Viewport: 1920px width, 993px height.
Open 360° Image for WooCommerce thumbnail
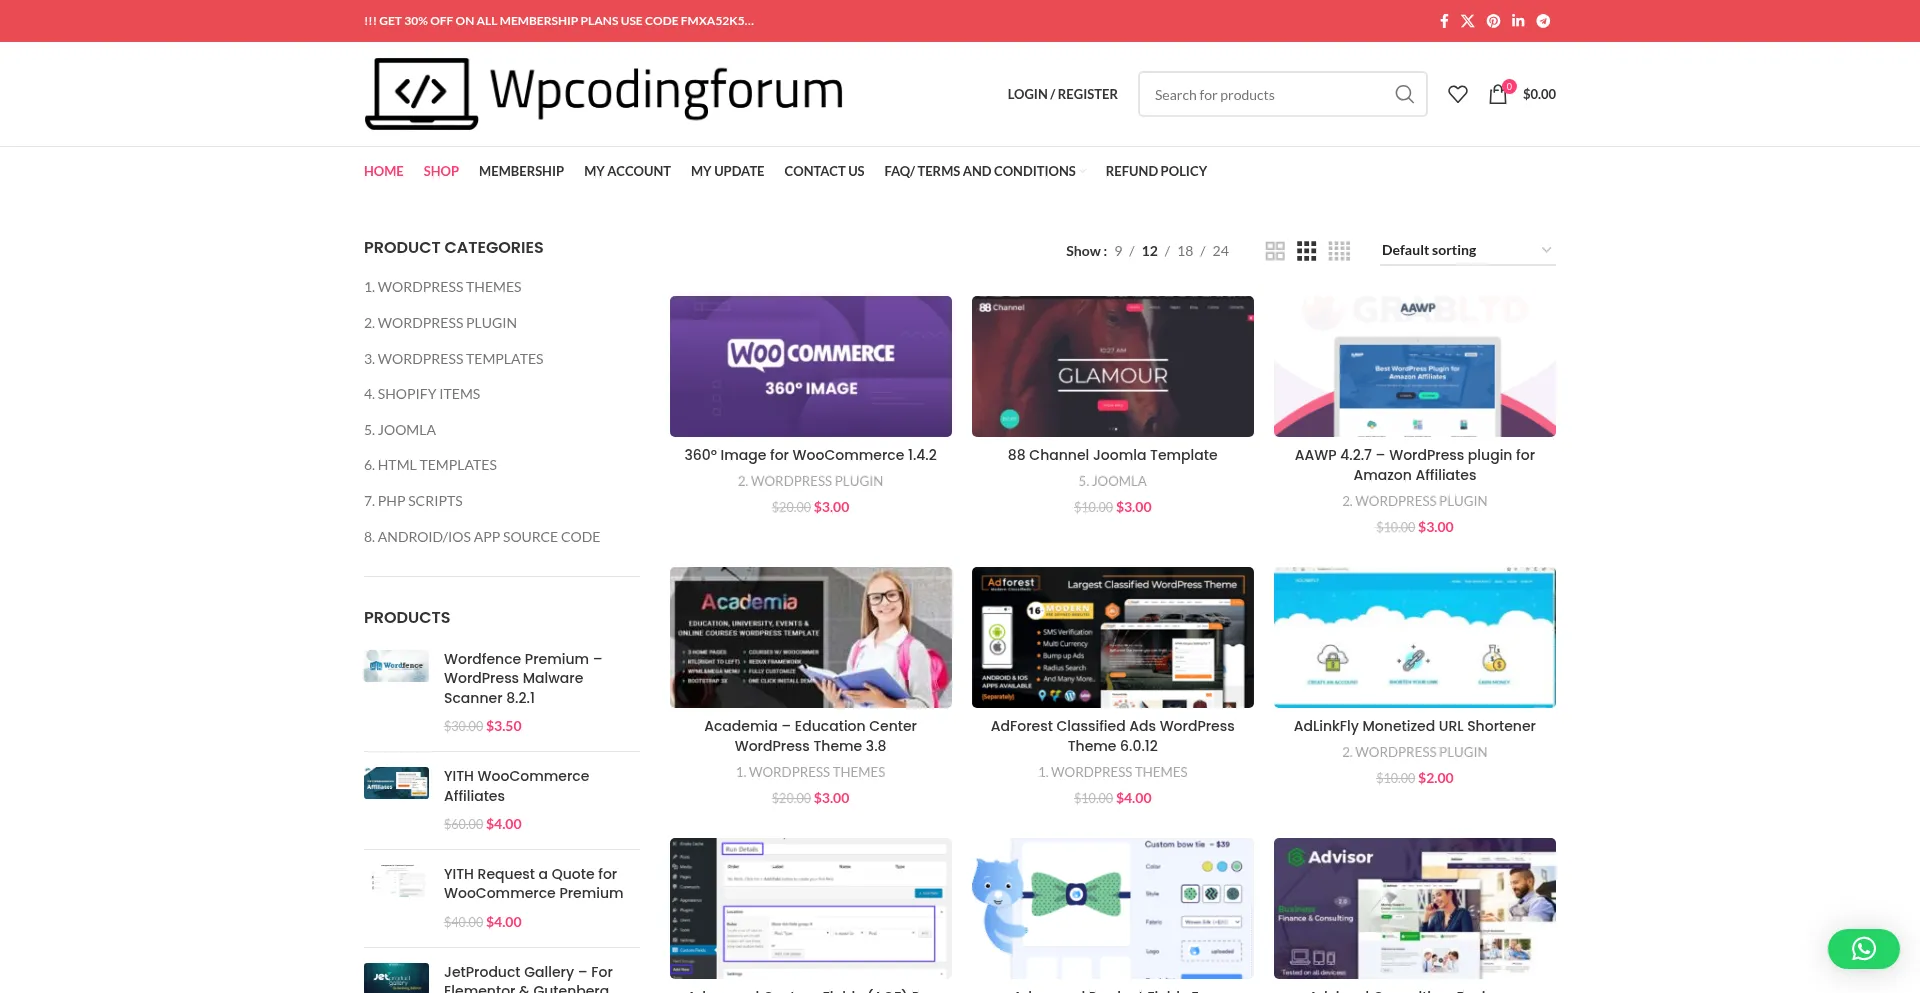coord(811,366)
